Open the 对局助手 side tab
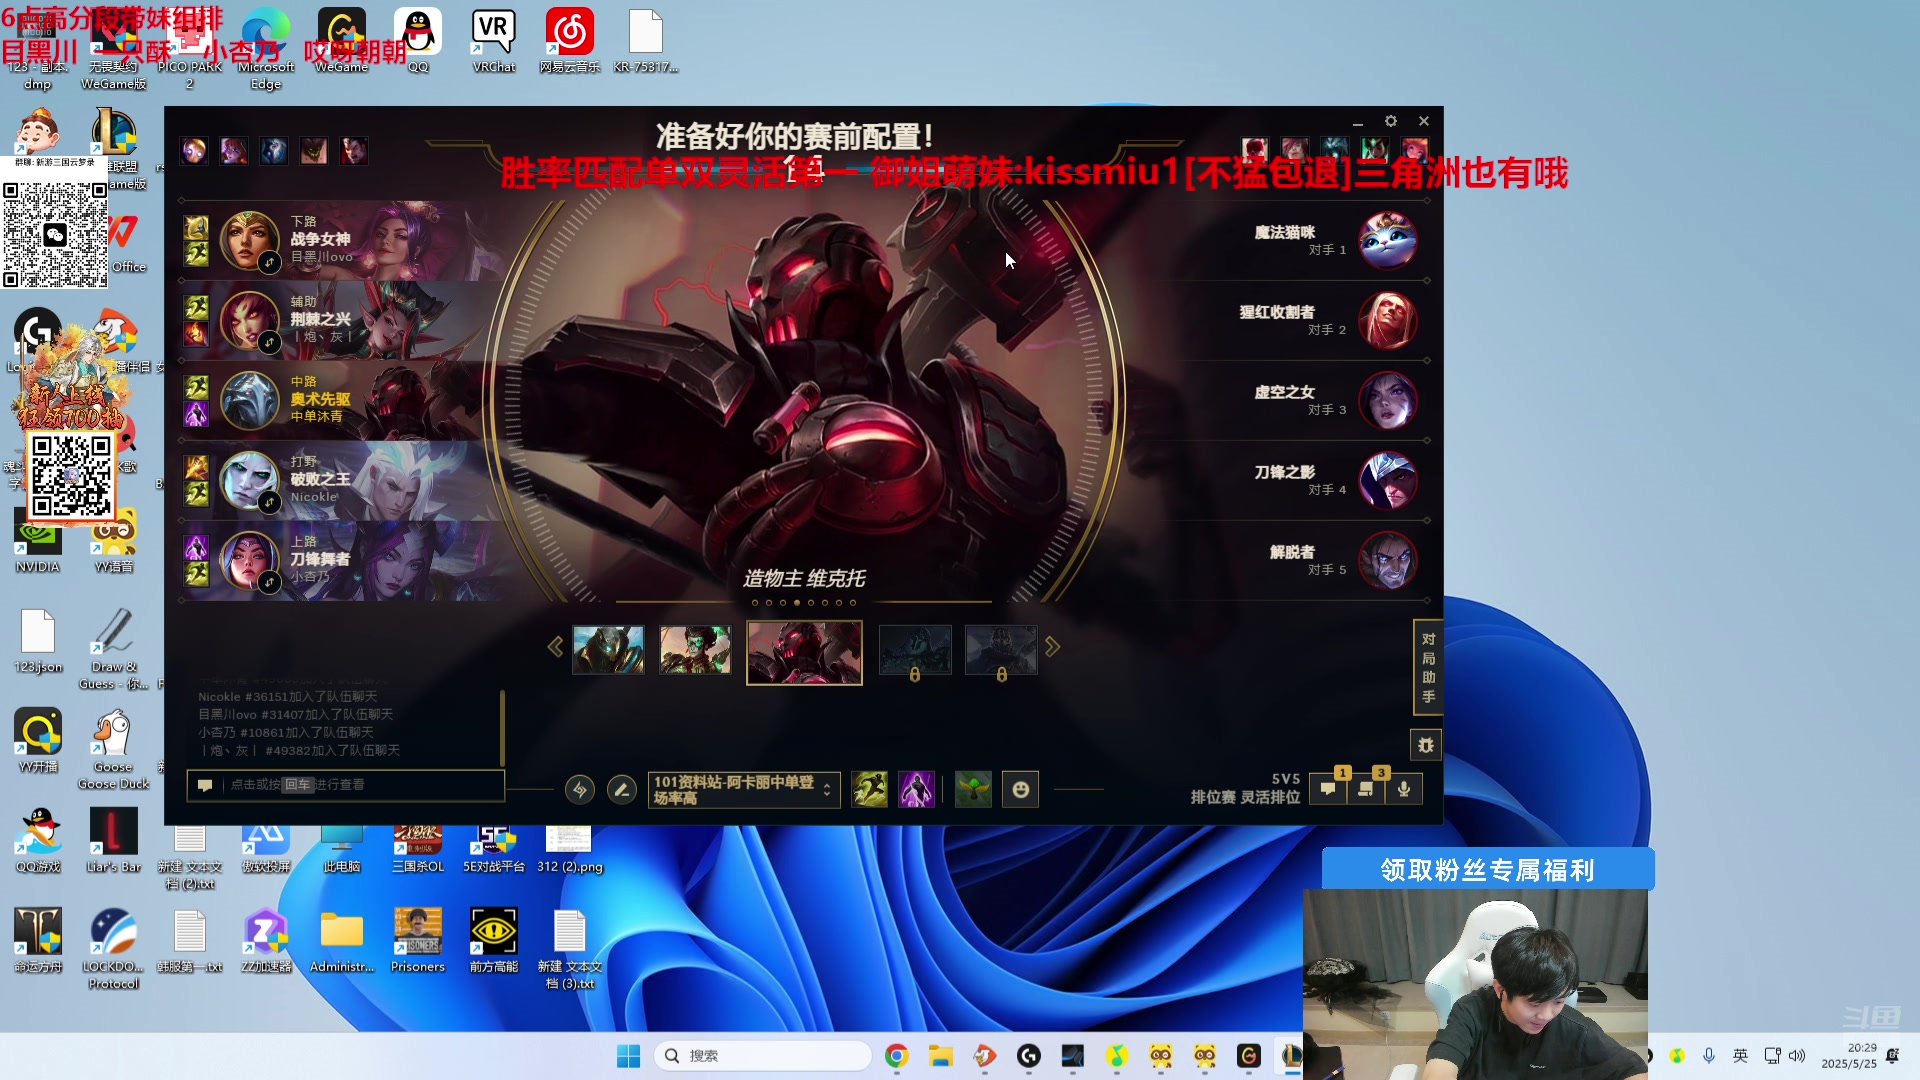Screen dimensions: 1920x1080 click(x=1428, y=667)
